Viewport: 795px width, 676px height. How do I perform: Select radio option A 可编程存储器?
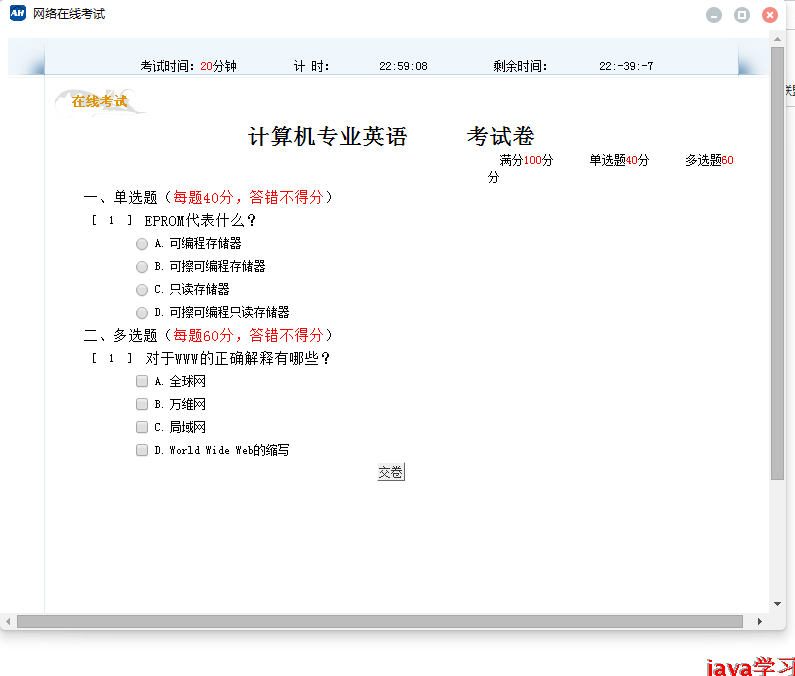coord(142,244)
